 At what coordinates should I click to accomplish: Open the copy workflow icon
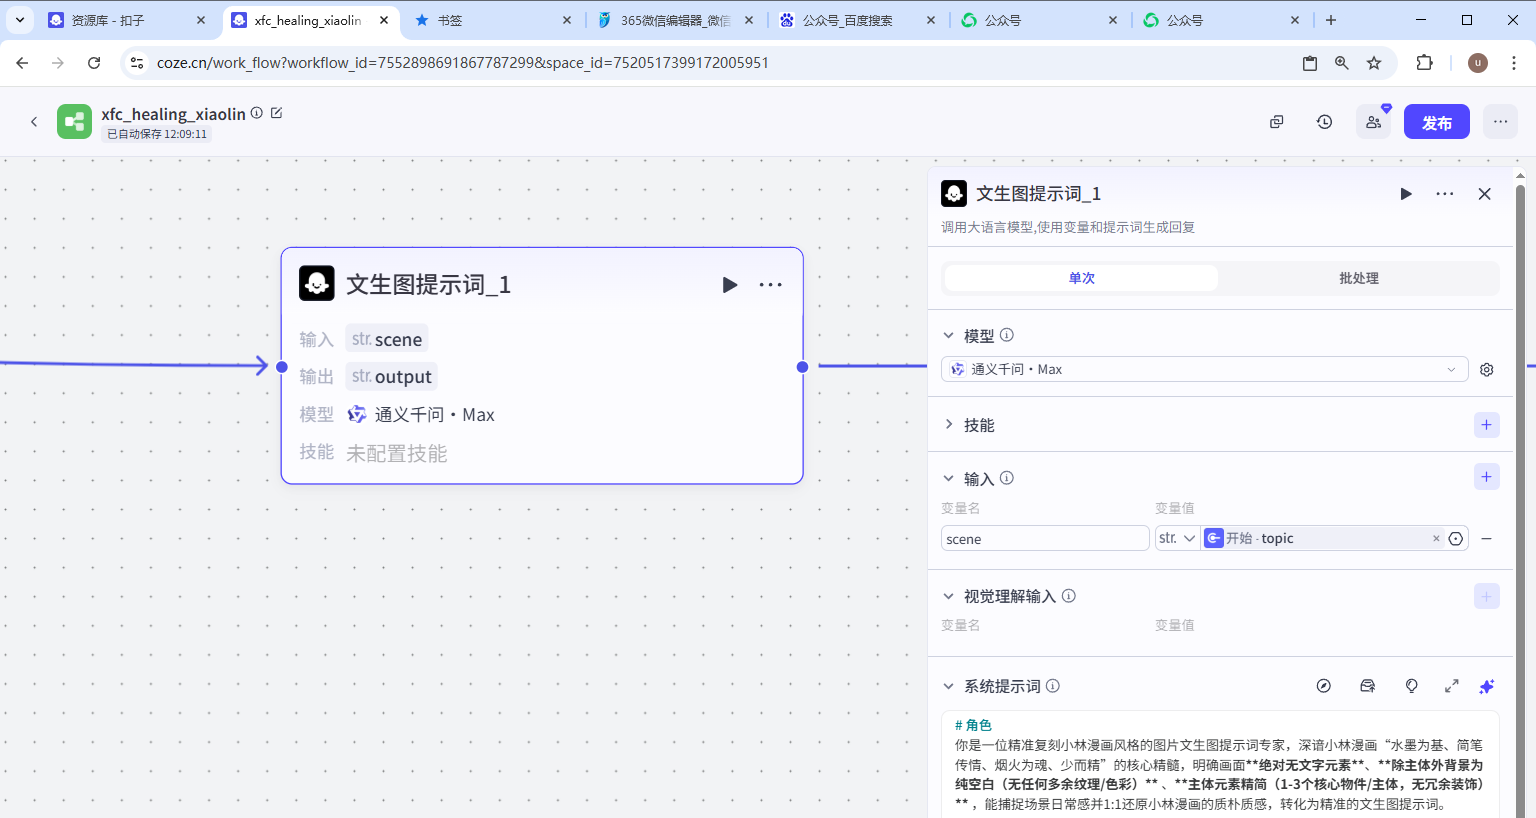[1277, 122]
